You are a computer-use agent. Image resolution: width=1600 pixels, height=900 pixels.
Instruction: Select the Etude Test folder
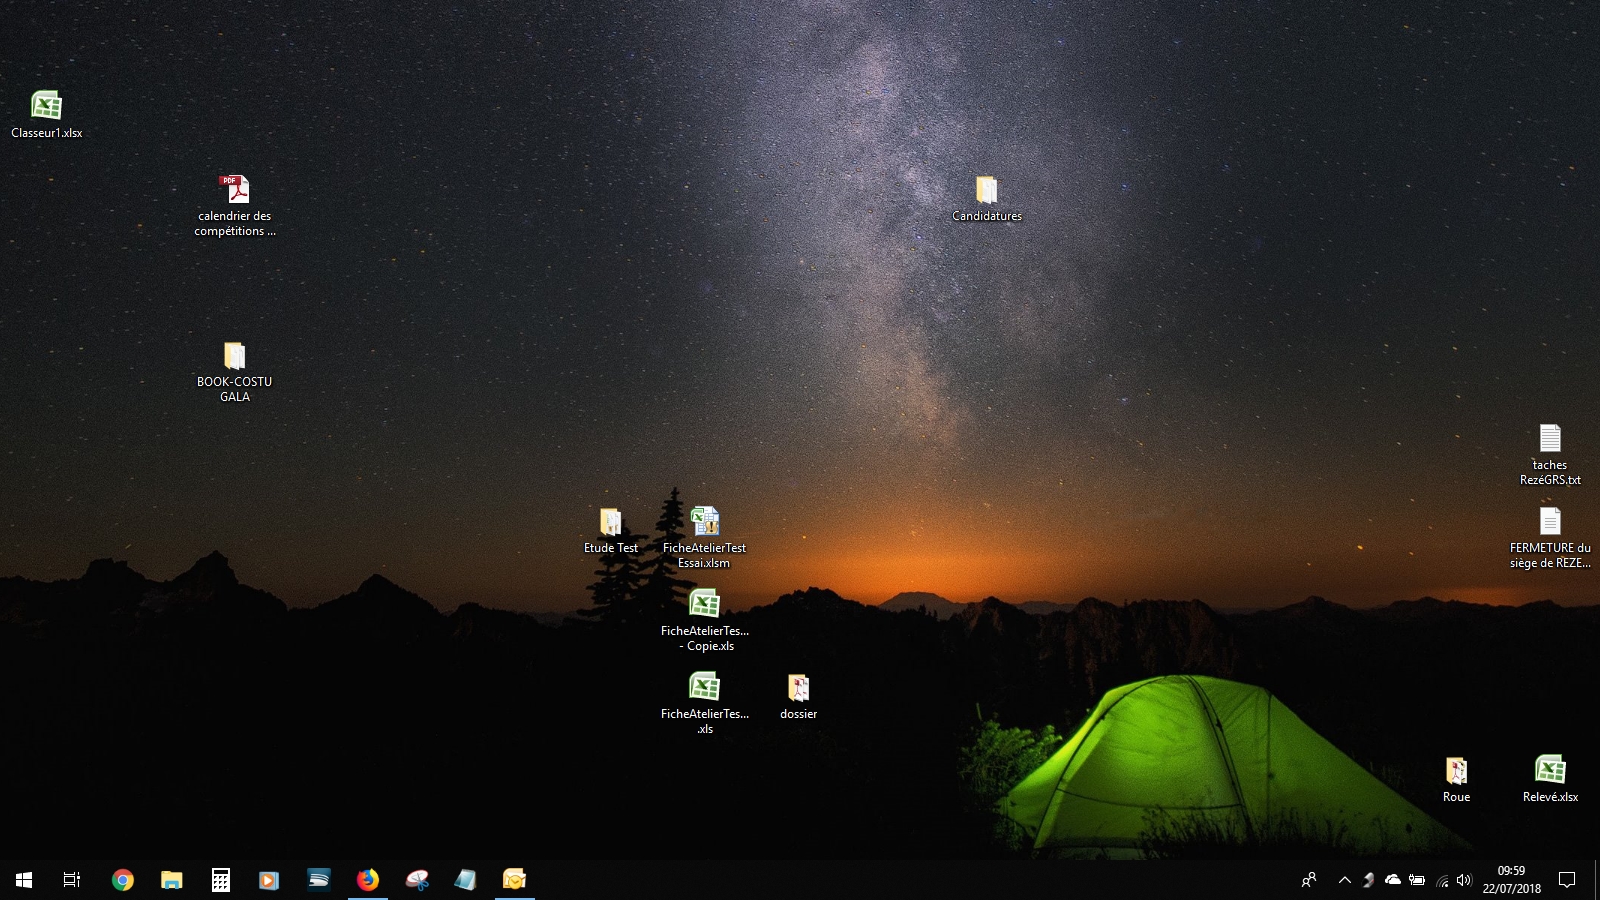[611, 530]
